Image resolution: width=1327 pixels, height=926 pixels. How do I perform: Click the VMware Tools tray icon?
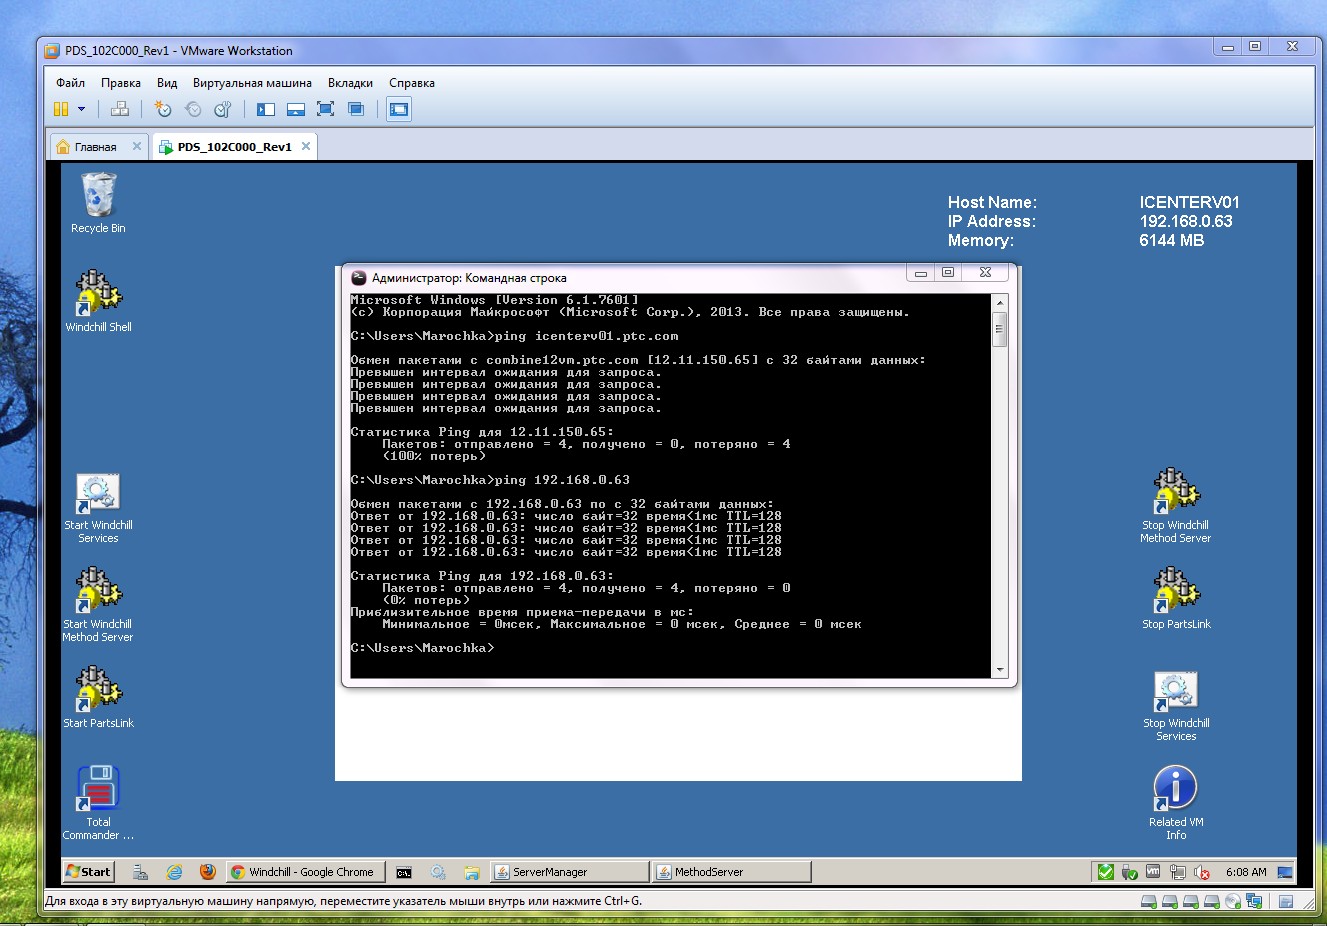point(1153,872)
